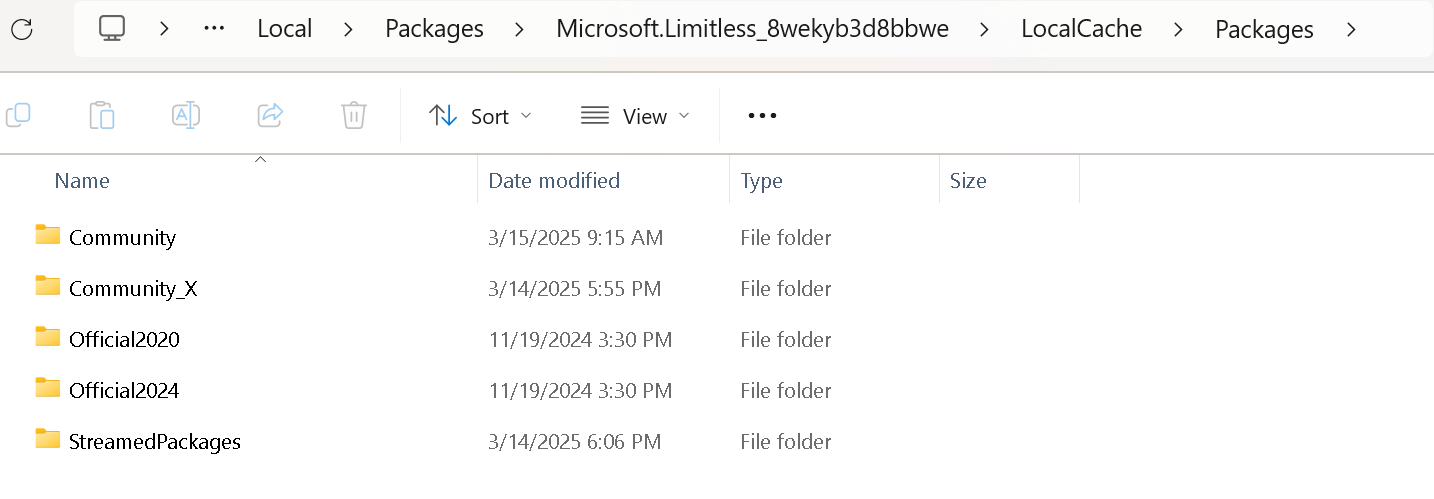Go to LocalCache in the address bar
The height and width of the screenshot is (499, 1434).
click(1081, 29)
